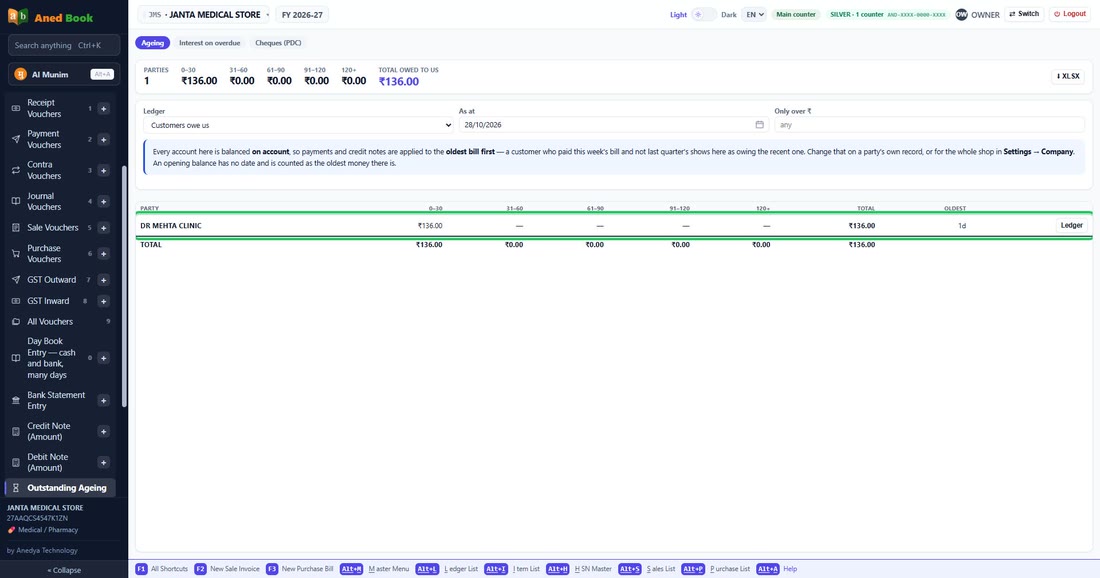
Task: Open Outstanding Ageing in the sidebar
Action: coord(60,488)
